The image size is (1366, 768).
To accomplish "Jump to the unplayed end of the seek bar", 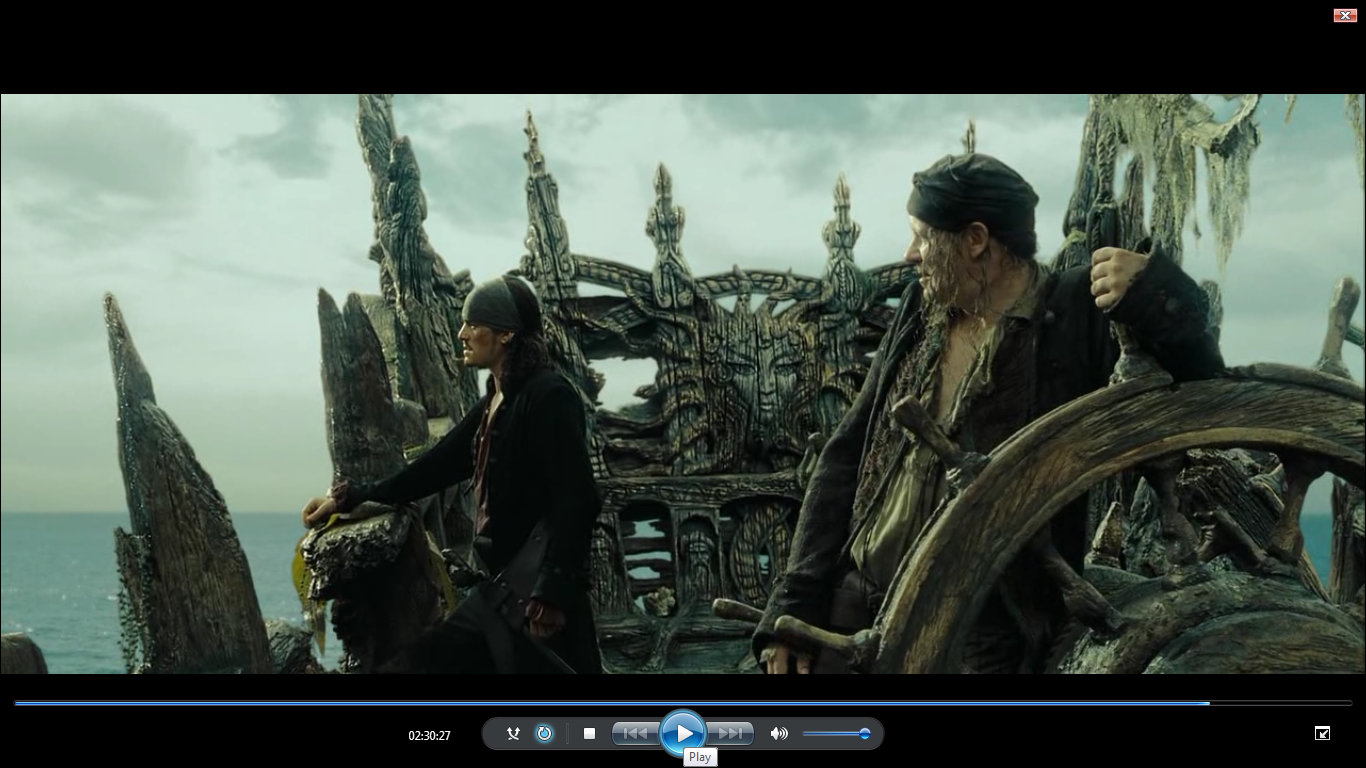I will [1300, 703].
